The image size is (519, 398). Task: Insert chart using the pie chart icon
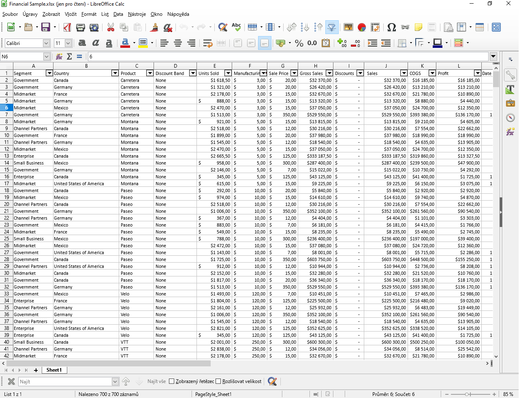[x=362, y=27]
